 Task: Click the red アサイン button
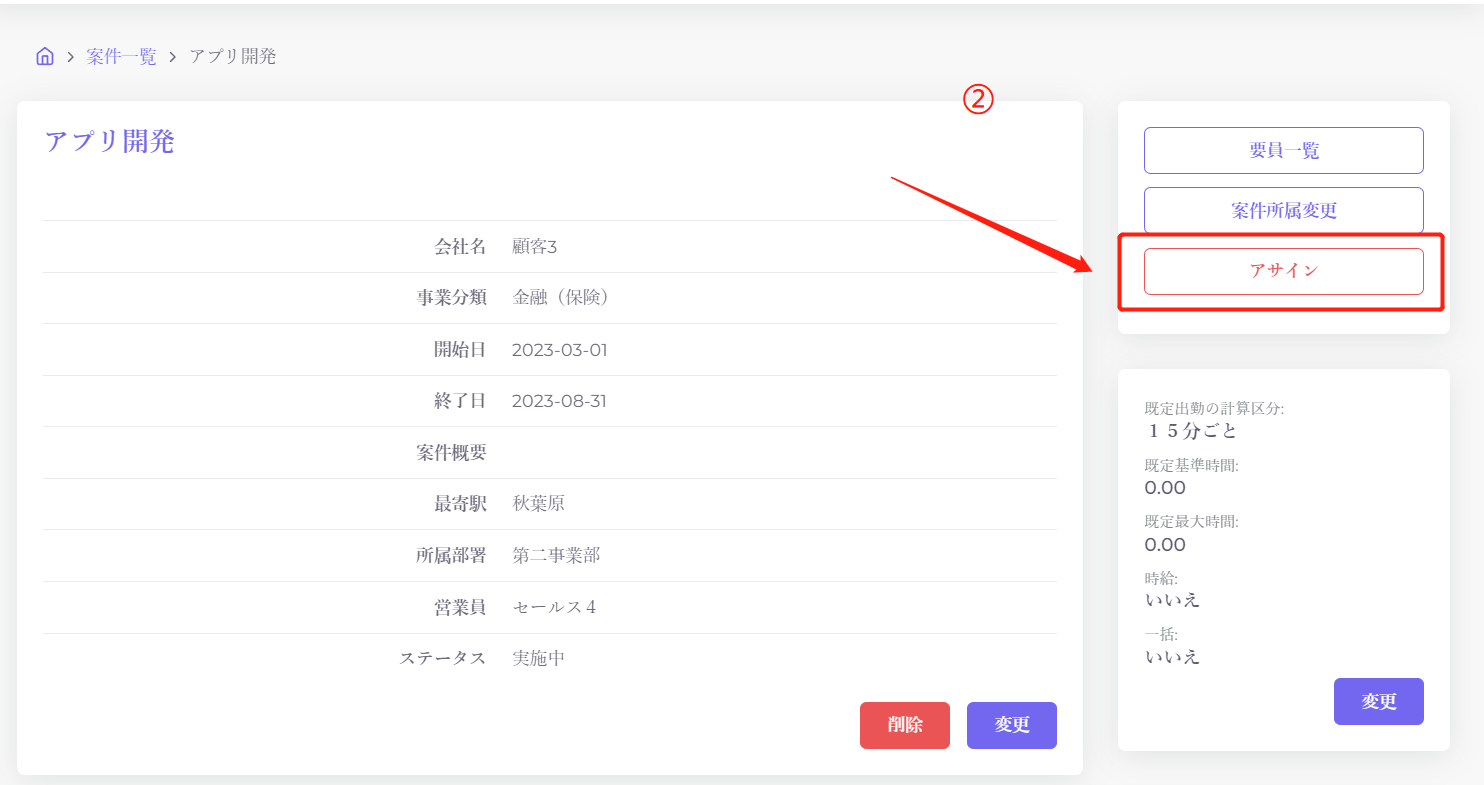pyautogui.click(x=1283, y=271)
